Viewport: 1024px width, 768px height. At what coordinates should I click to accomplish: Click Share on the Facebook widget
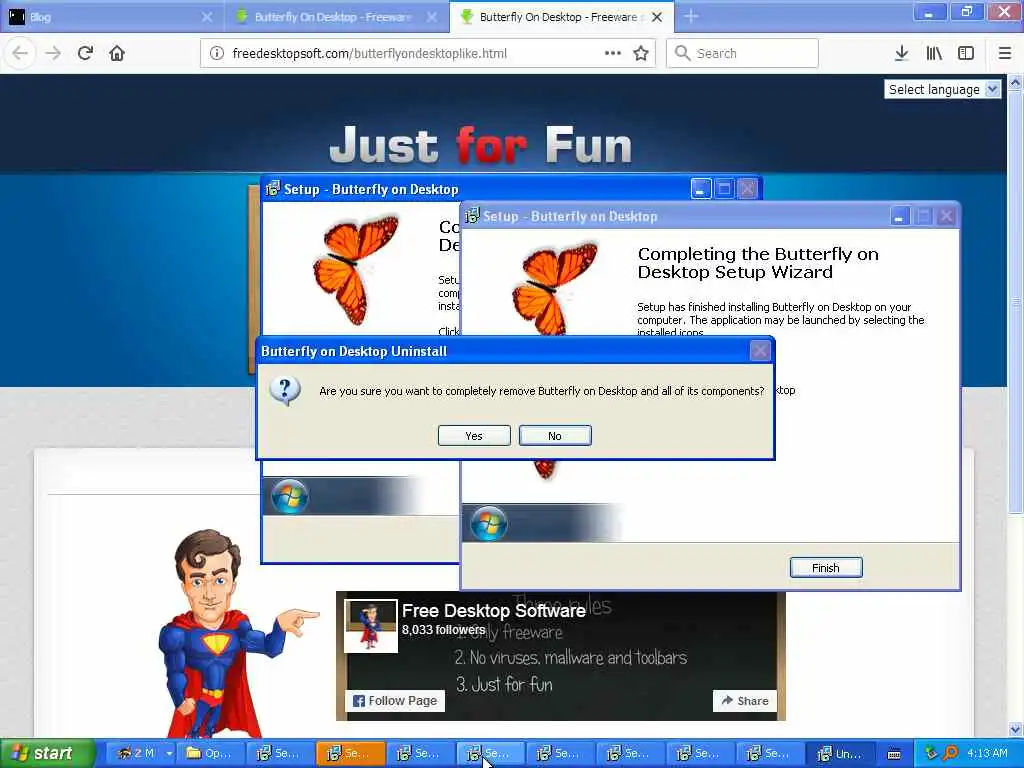click(744, 701)
